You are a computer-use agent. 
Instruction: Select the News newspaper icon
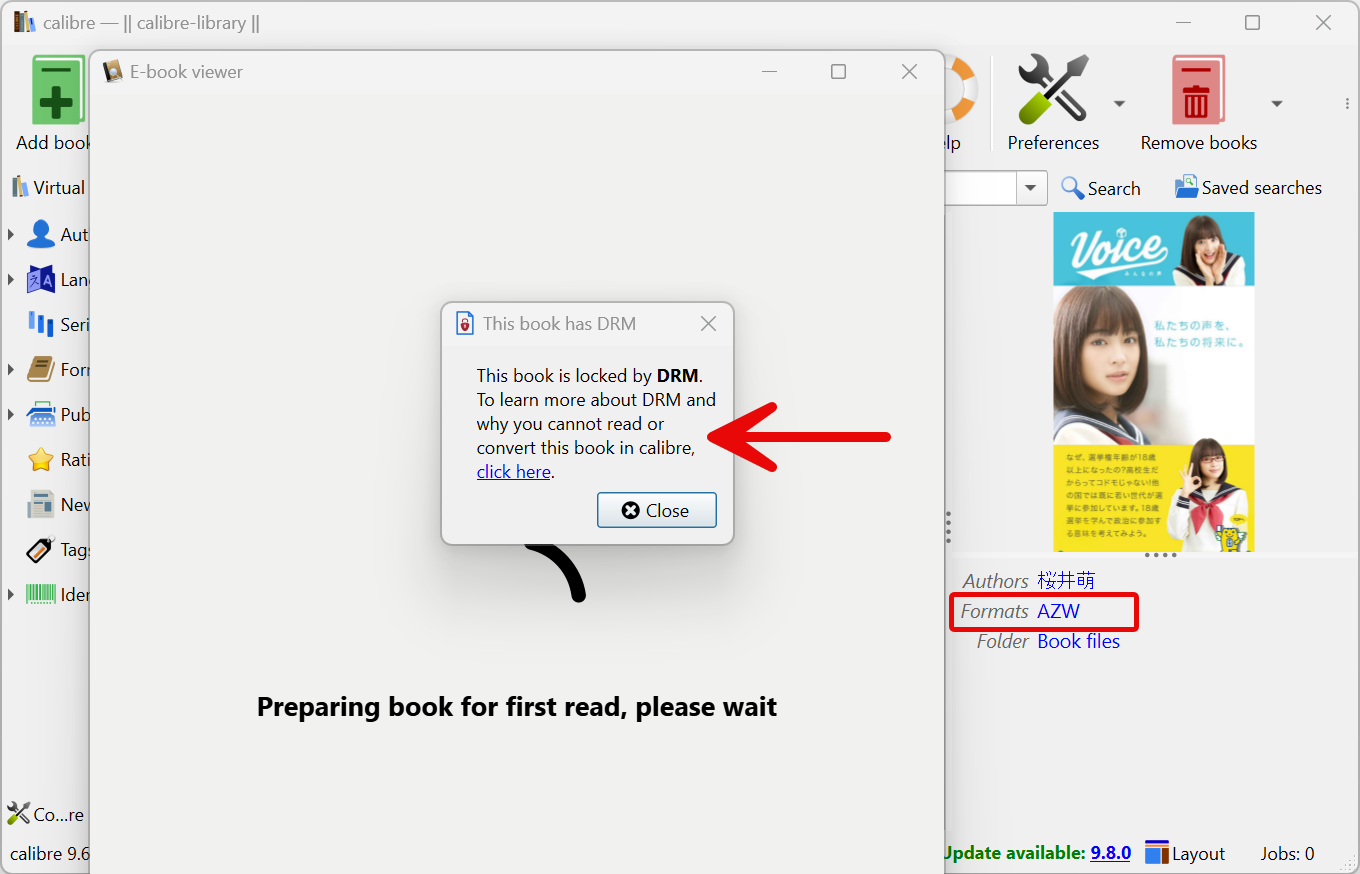tap(41, 504)
